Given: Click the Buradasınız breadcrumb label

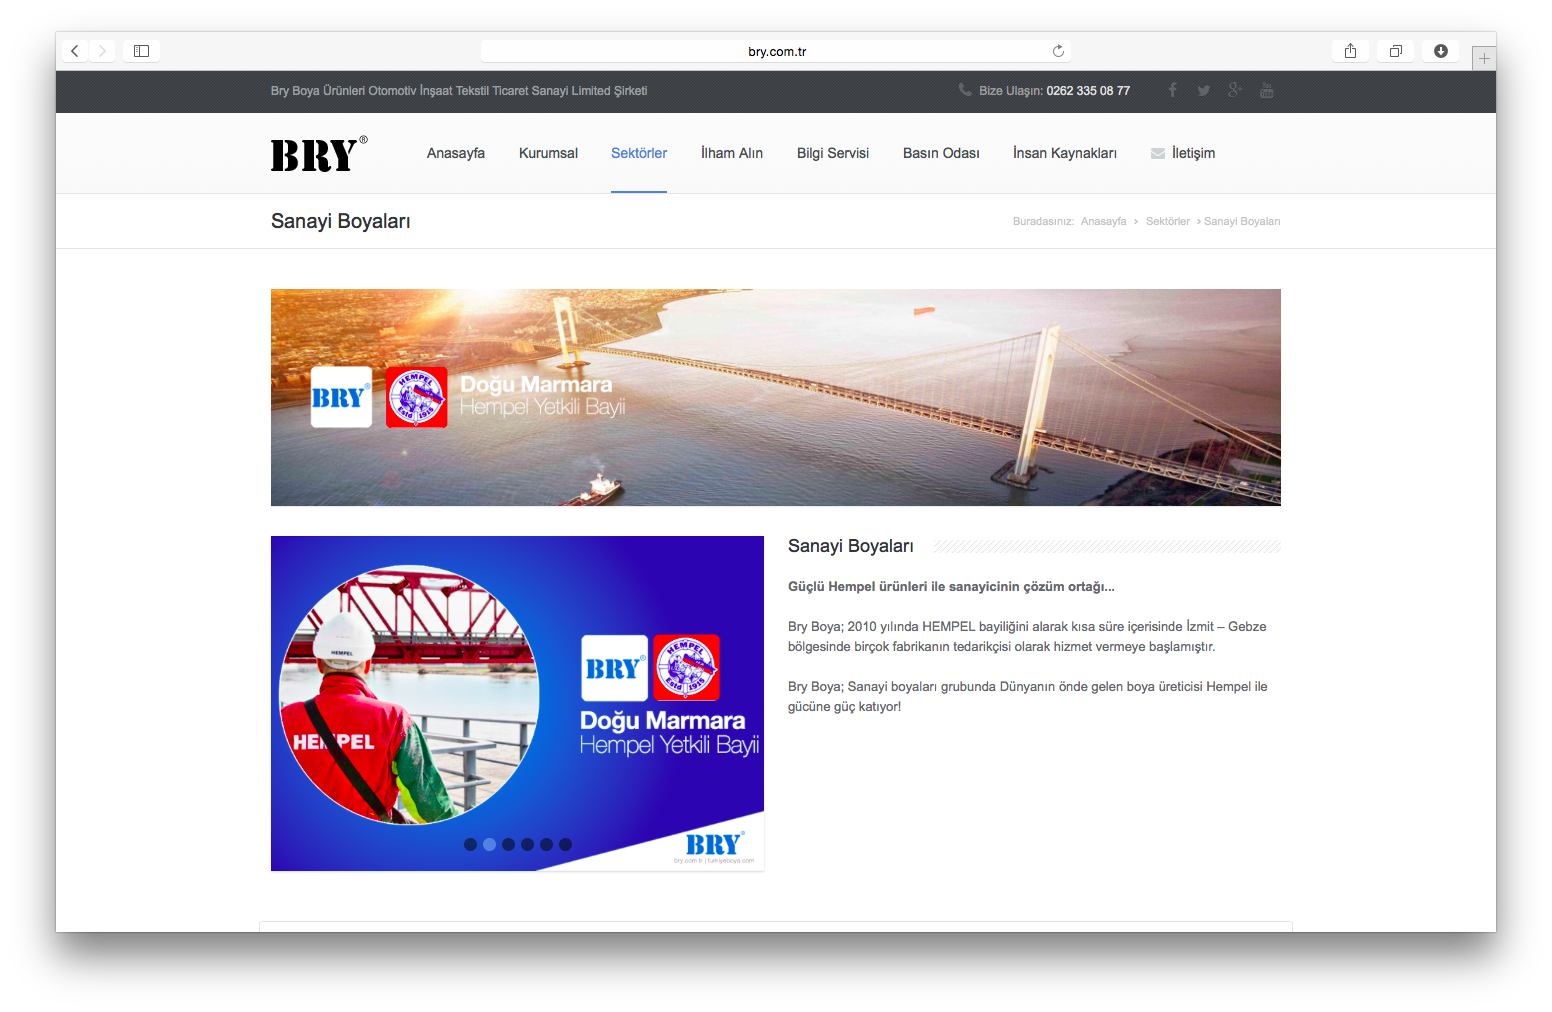Looking at the screenshot, I should pos(1043,221).
